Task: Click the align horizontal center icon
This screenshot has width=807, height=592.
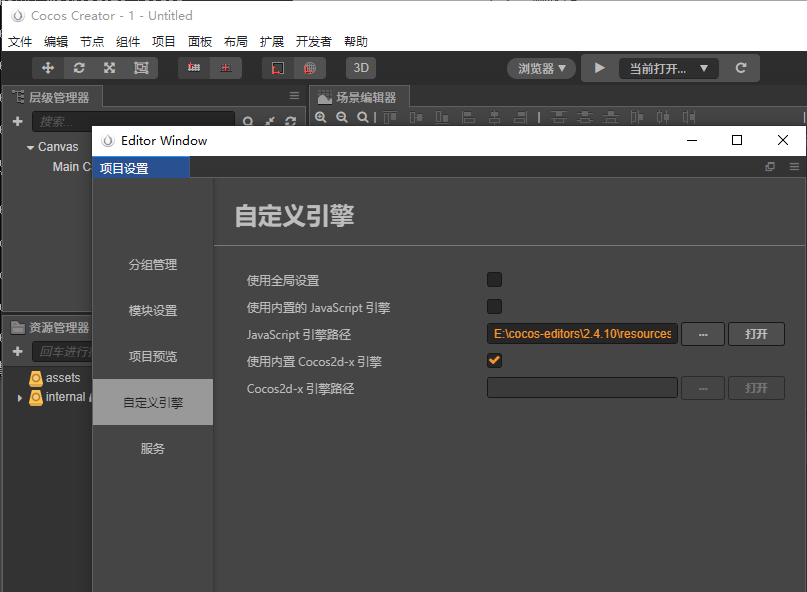Action: [495, 117]
